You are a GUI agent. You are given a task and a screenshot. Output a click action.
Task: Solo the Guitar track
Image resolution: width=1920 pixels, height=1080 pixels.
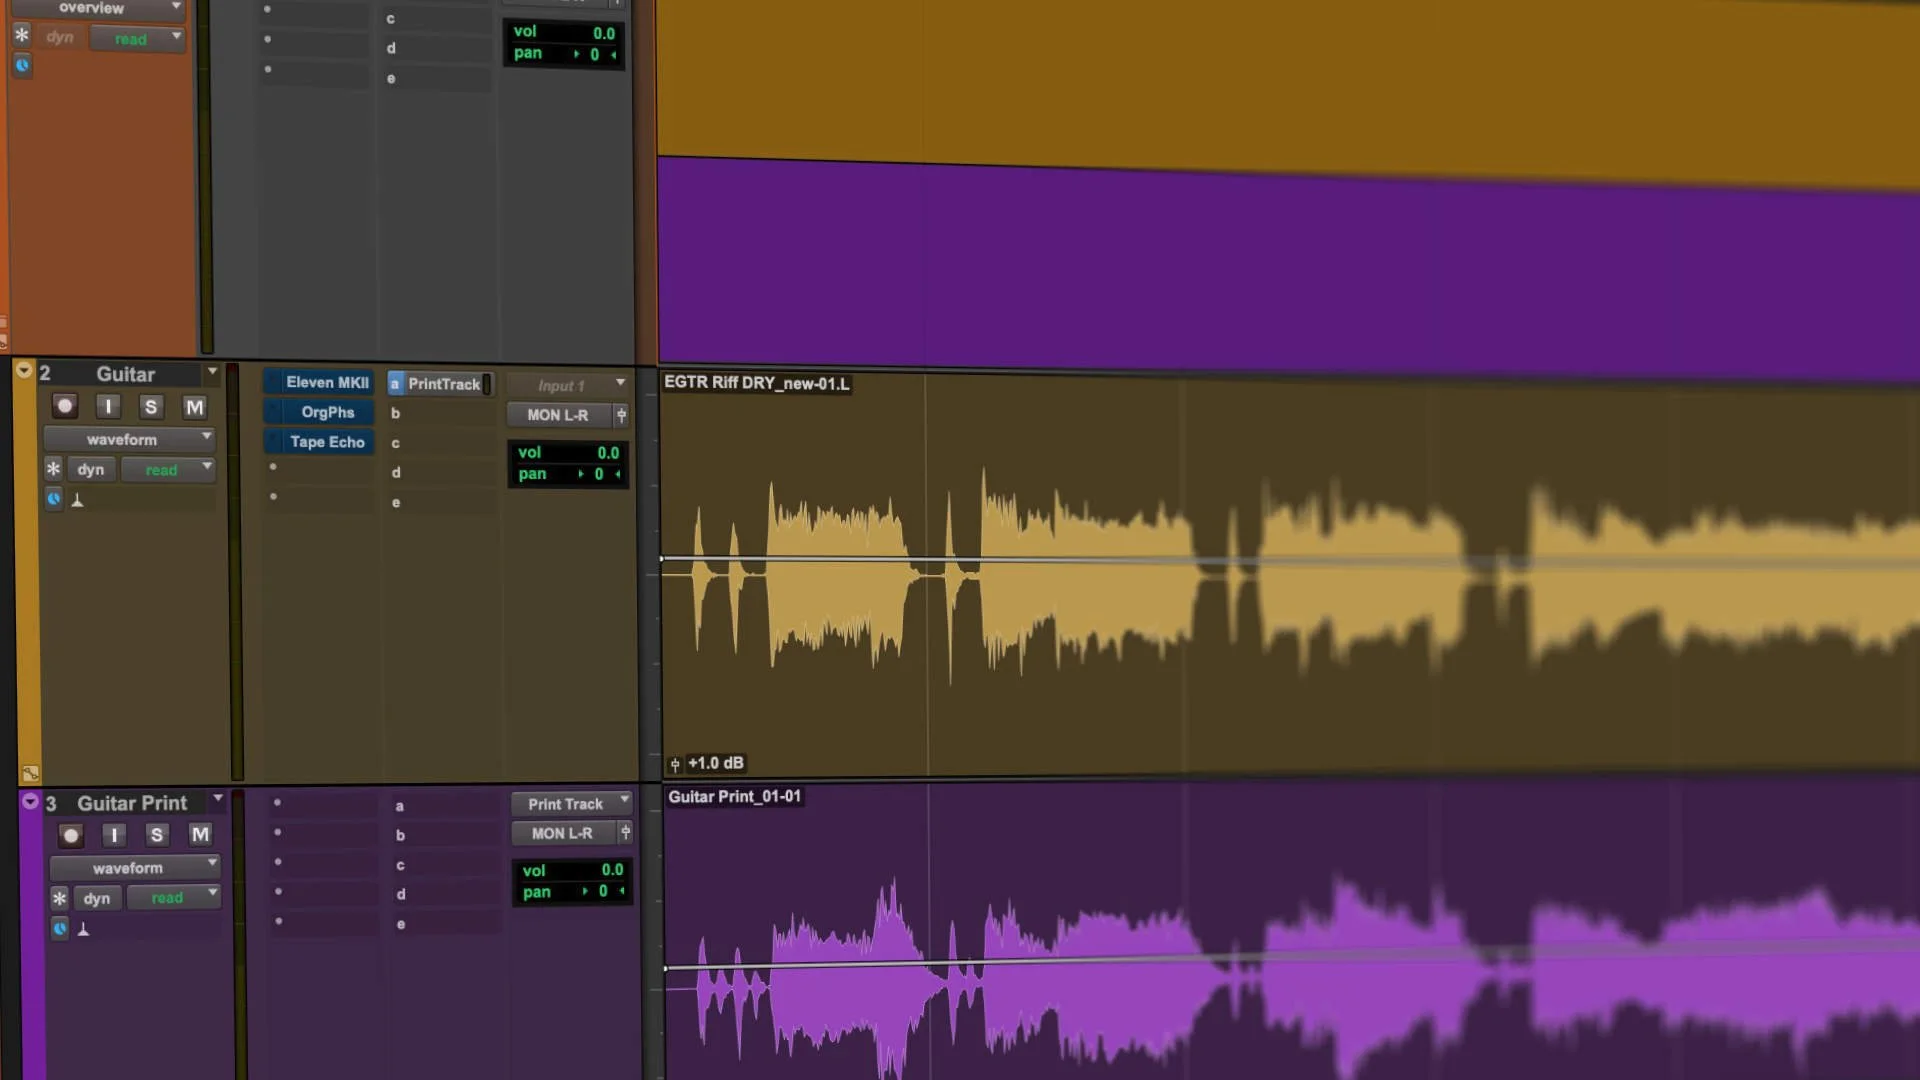(x=151, y=407)
